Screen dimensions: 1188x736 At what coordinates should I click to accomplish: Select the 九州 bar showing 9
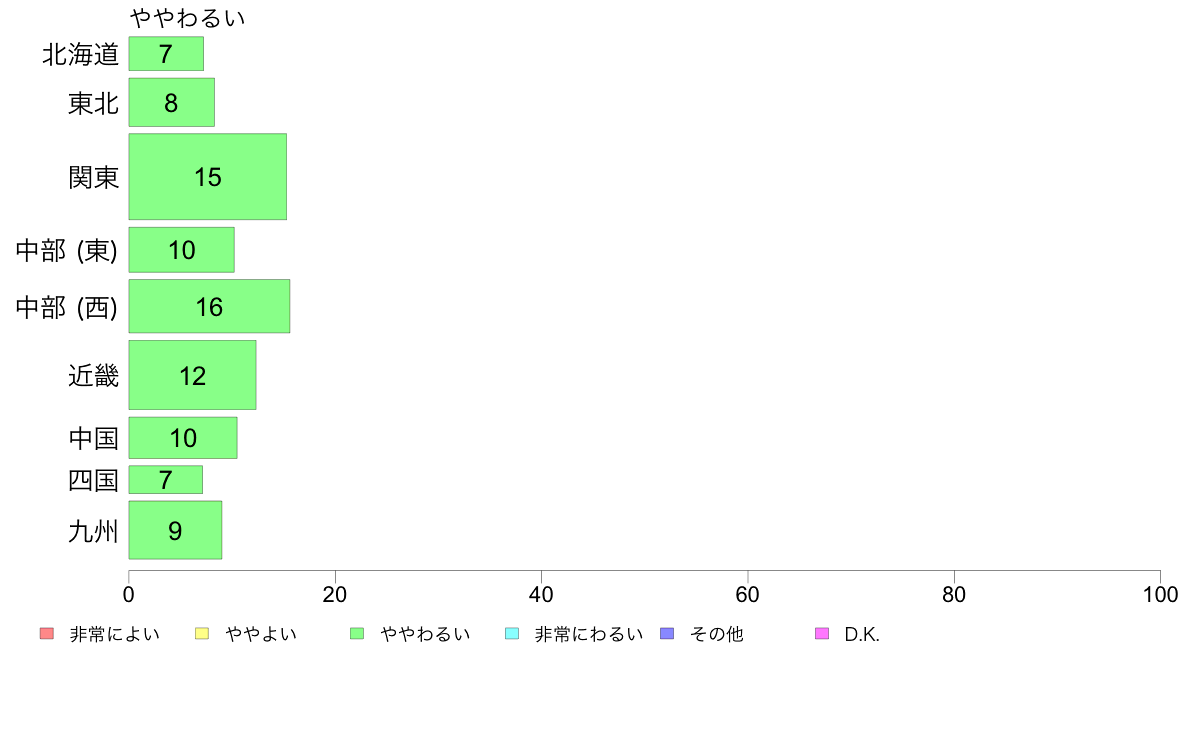coord(175,530)
